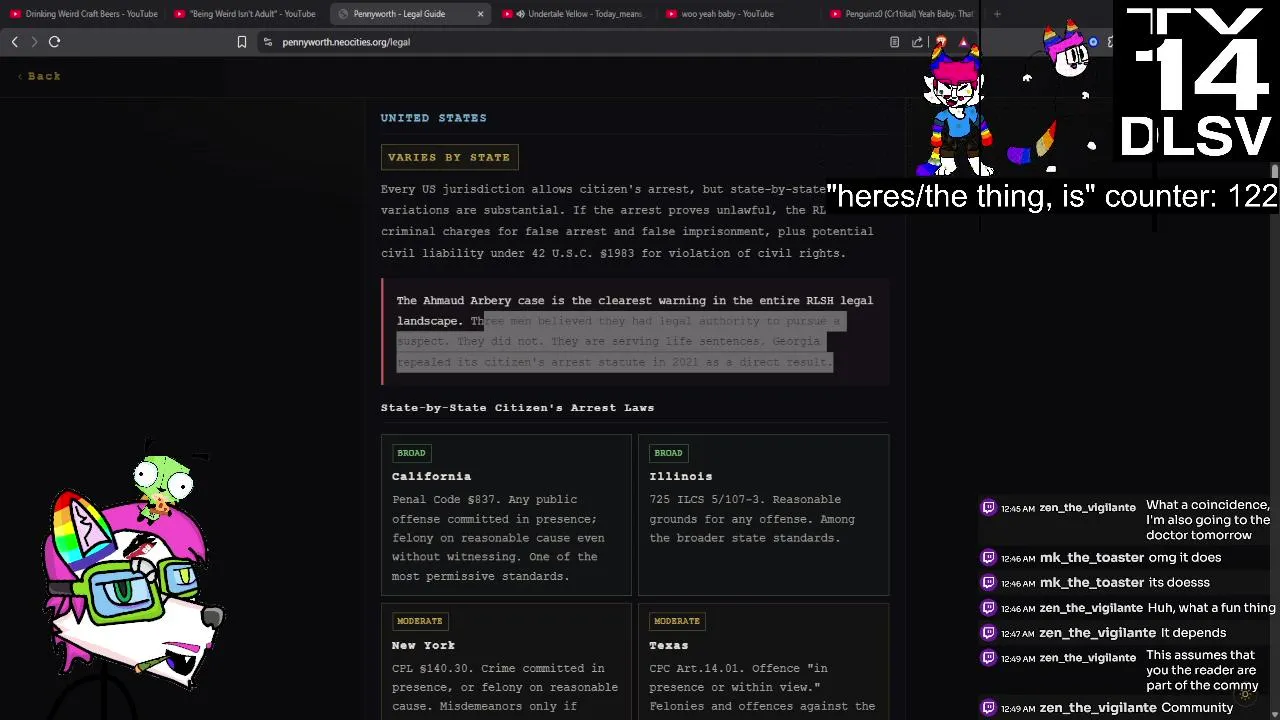Close the Pennyworth - Legal Guide tab
Screen dimensions: 1280x720
click(480, 14)
